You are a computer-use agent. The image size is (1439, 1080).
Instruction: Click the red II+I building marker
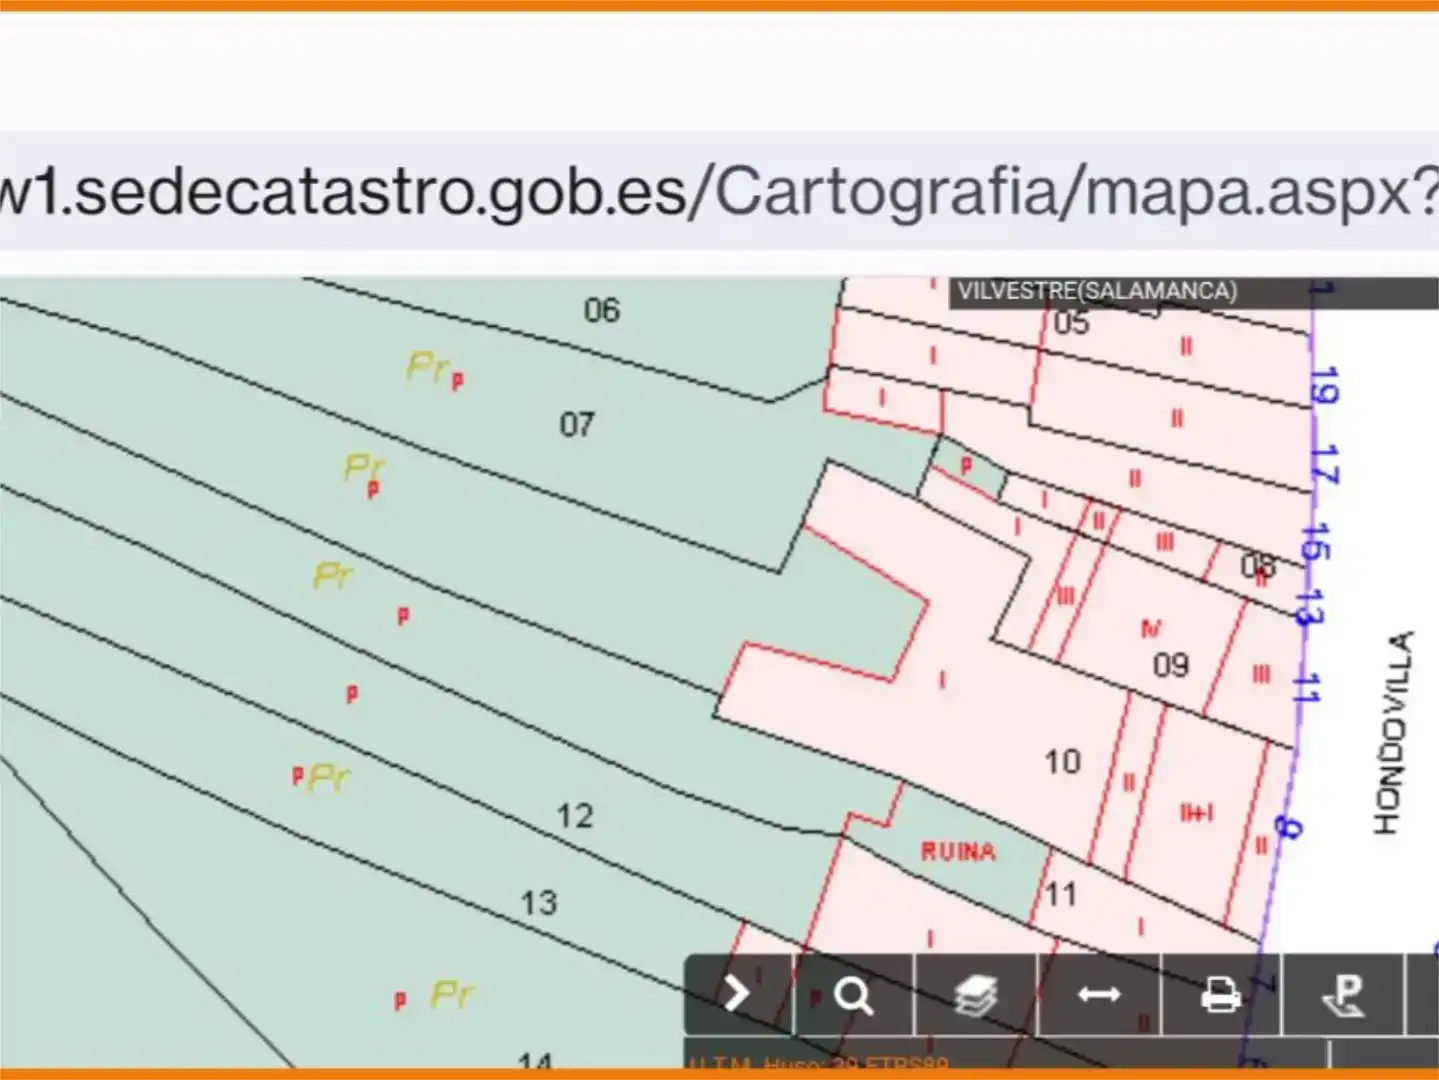[x=1197, y=813]
